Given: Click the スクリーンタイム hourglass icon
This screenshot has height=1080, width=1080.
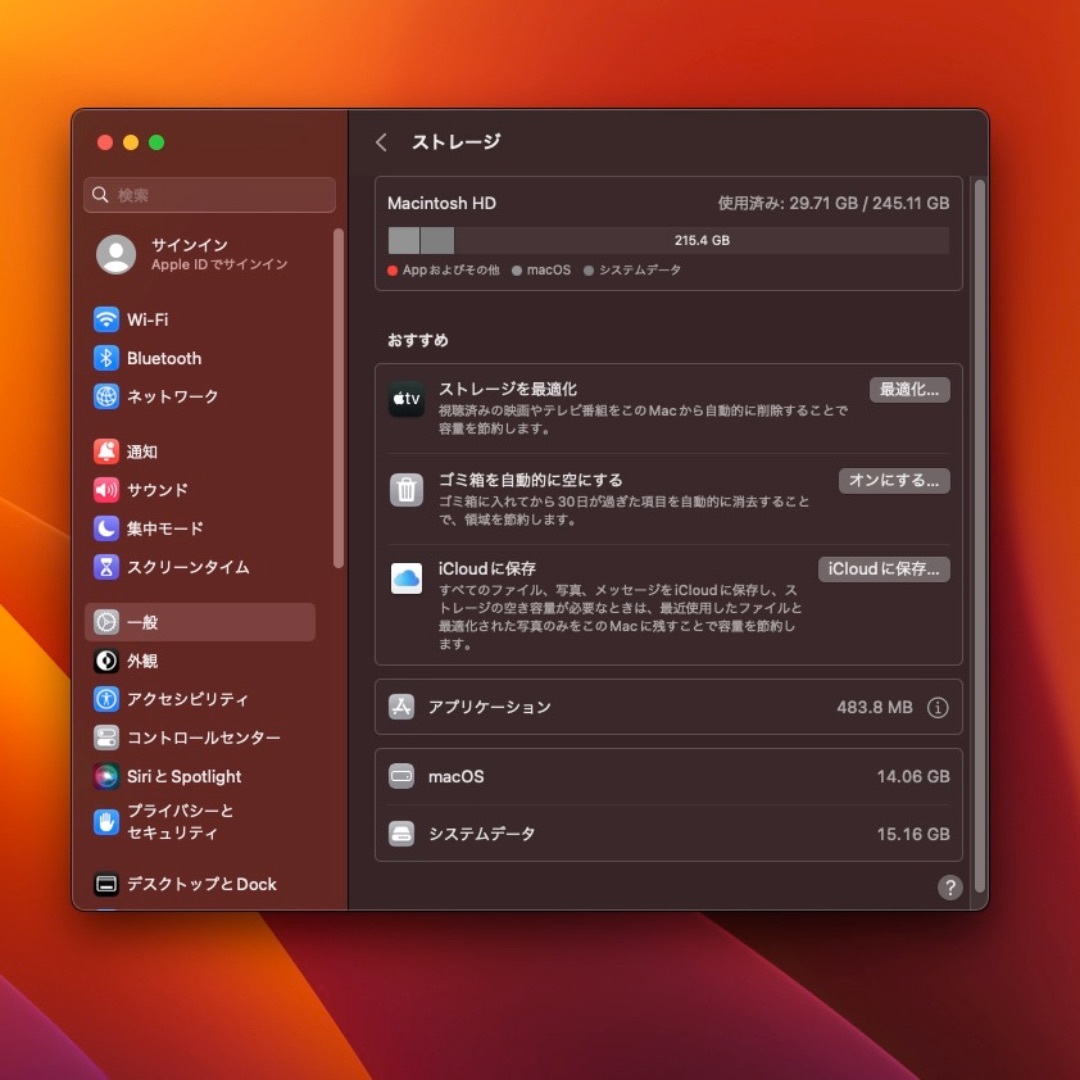Looking at the screenshot, I should (x=106, y=568).
